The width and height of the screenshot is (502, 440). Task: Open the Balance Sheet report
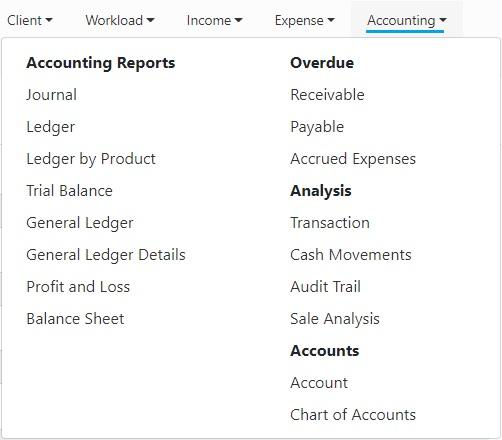click(75, 319)
